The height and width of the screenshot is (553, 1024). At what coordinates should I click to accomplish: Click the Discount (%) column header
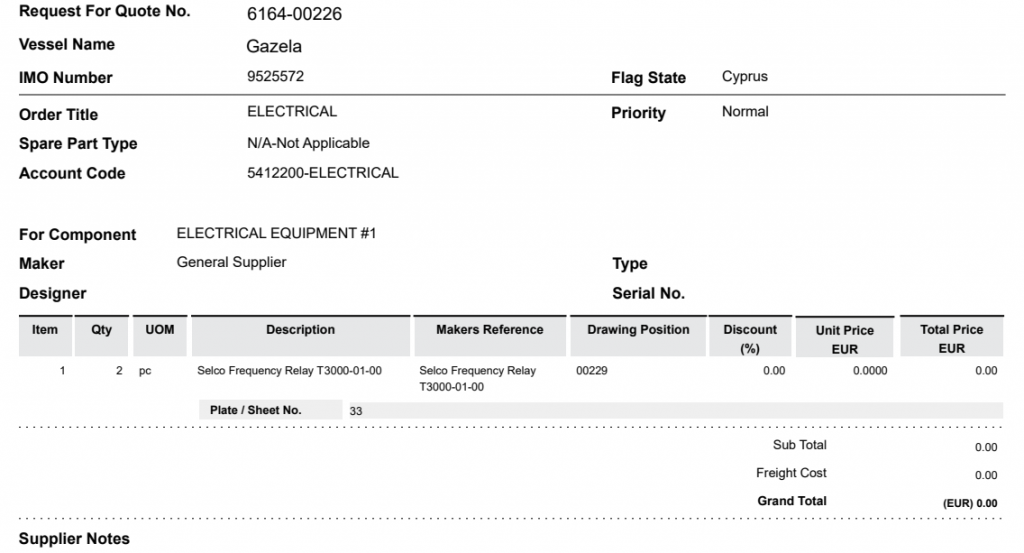(x=750, y=336)
